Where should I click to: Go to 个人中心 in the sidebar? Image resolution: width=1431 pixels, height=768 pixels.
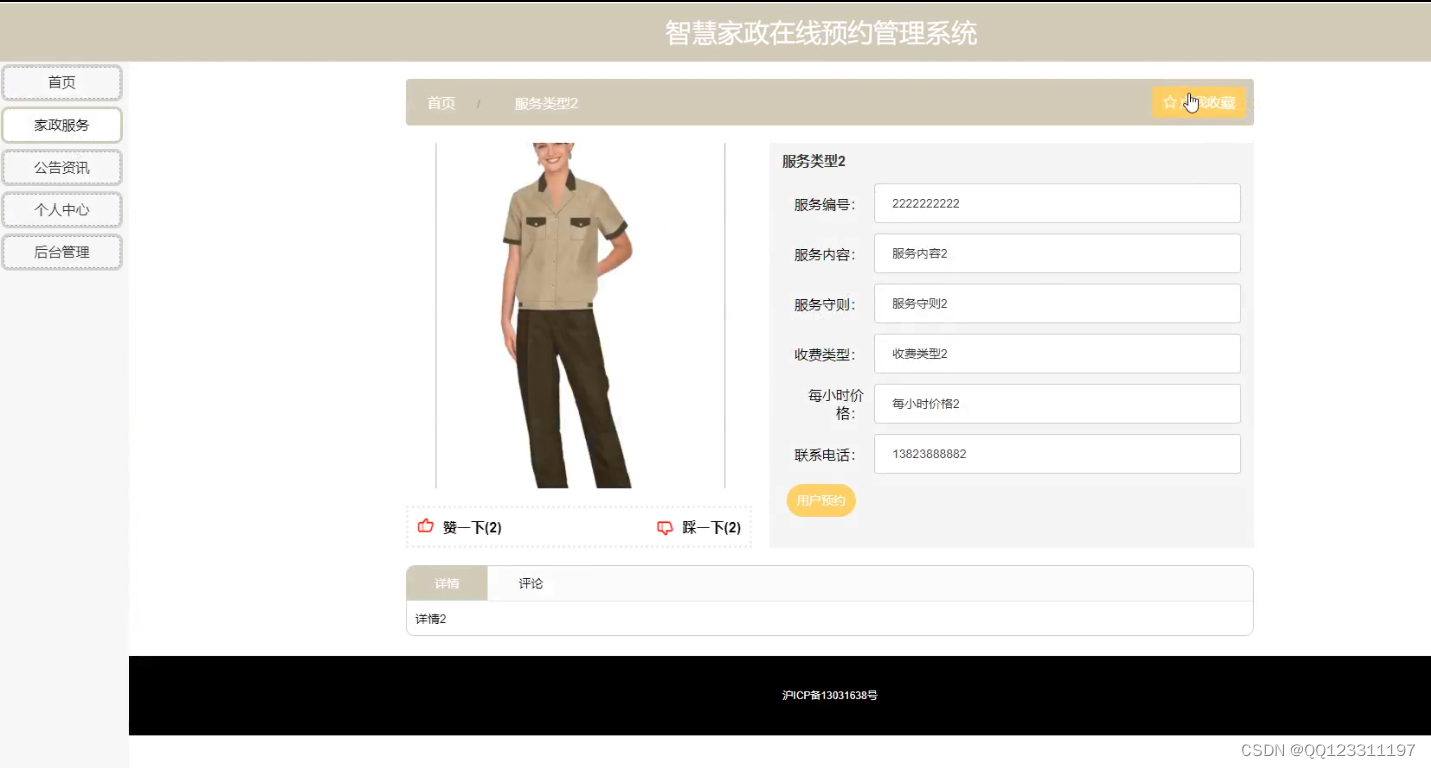coord(62,209)
